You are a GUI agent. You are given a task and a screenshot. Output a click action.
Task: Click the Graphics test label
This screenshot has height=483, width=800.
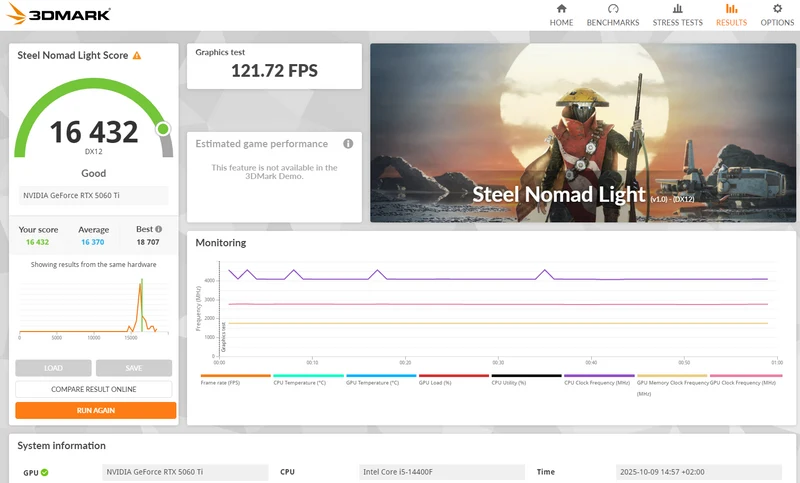pos(220,52)
